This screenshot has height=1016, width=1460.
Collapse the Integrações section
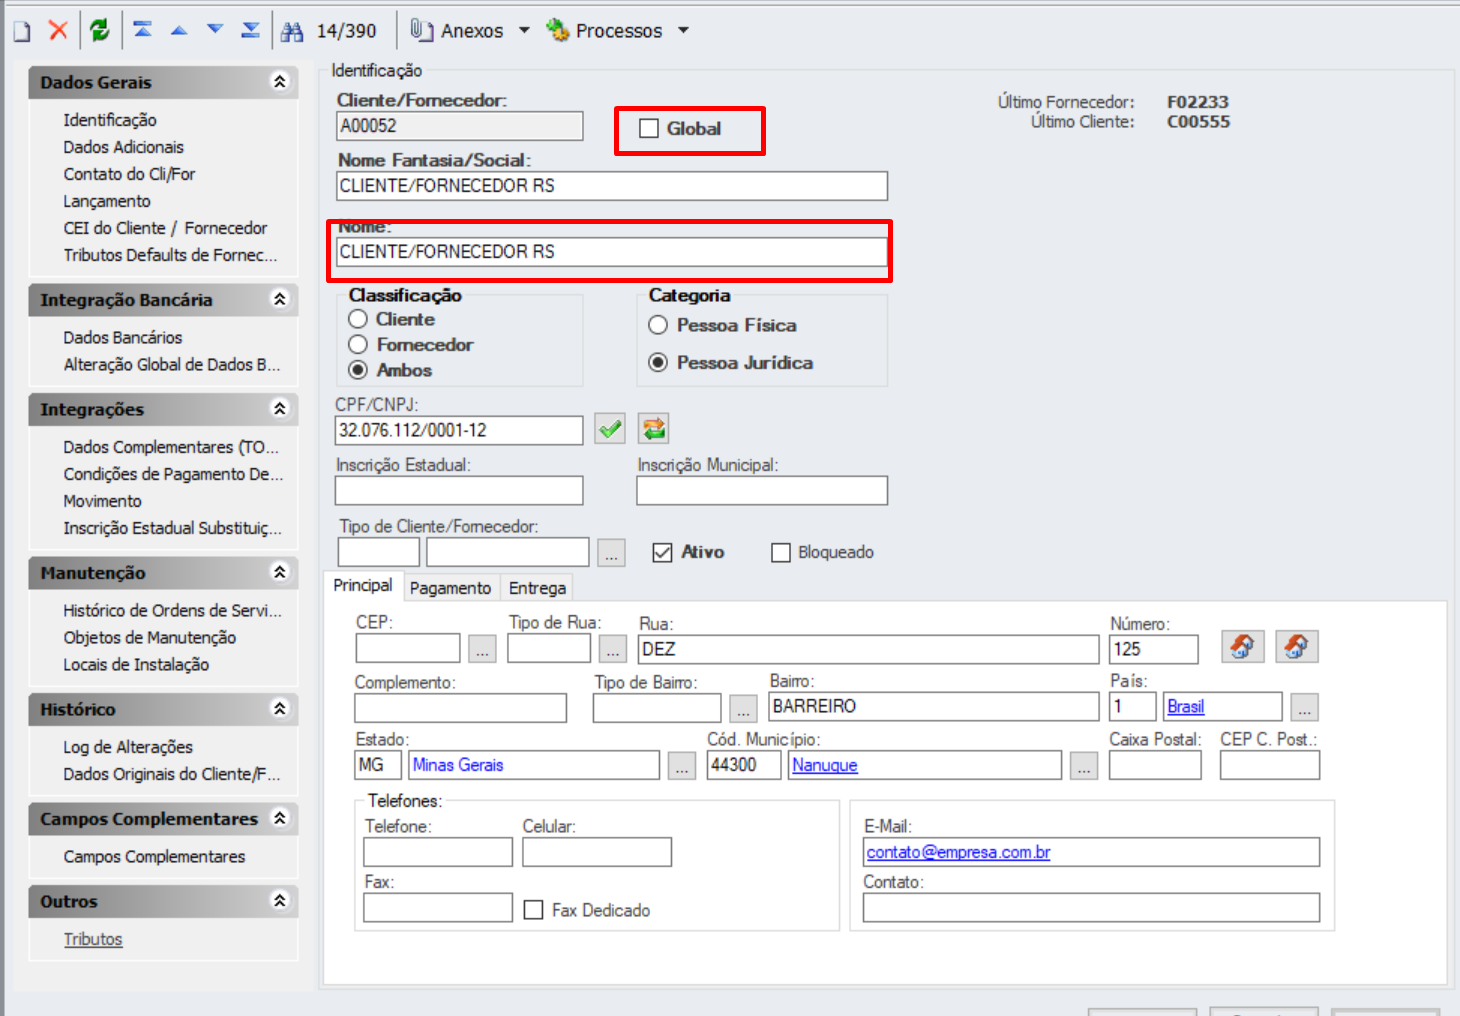click(280, 408)
